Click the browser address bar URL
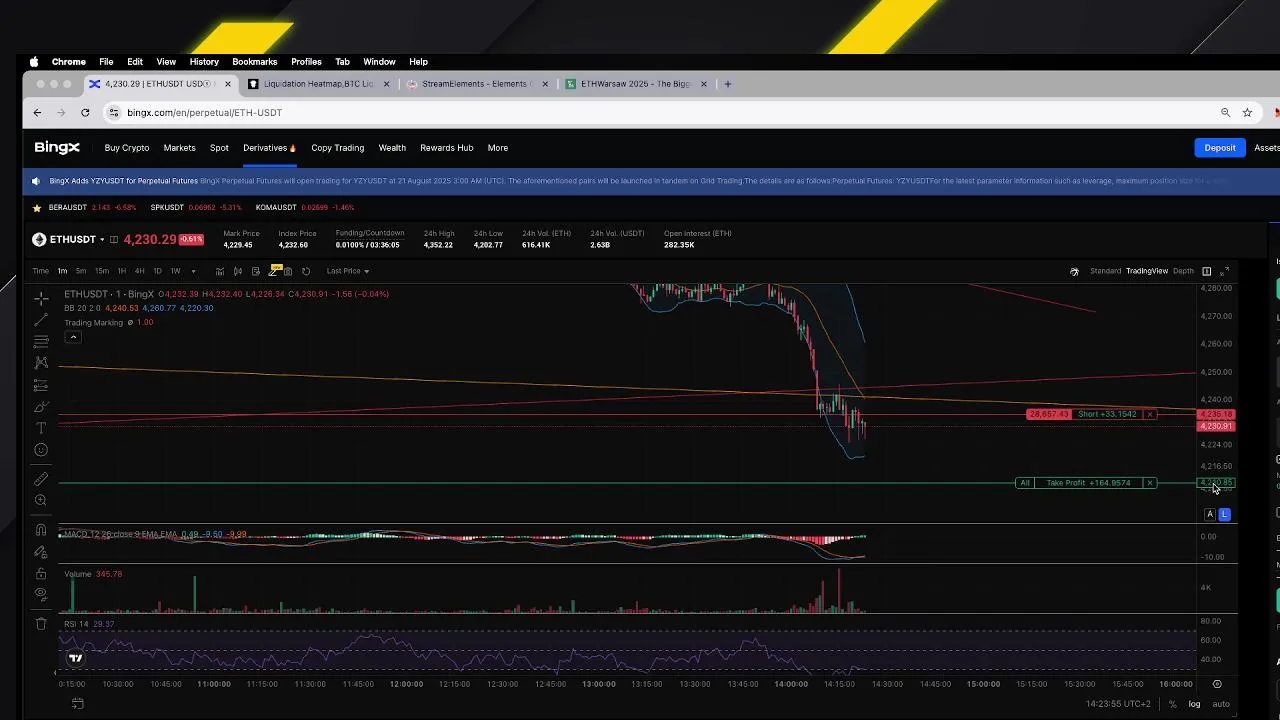 coord(204,113)
